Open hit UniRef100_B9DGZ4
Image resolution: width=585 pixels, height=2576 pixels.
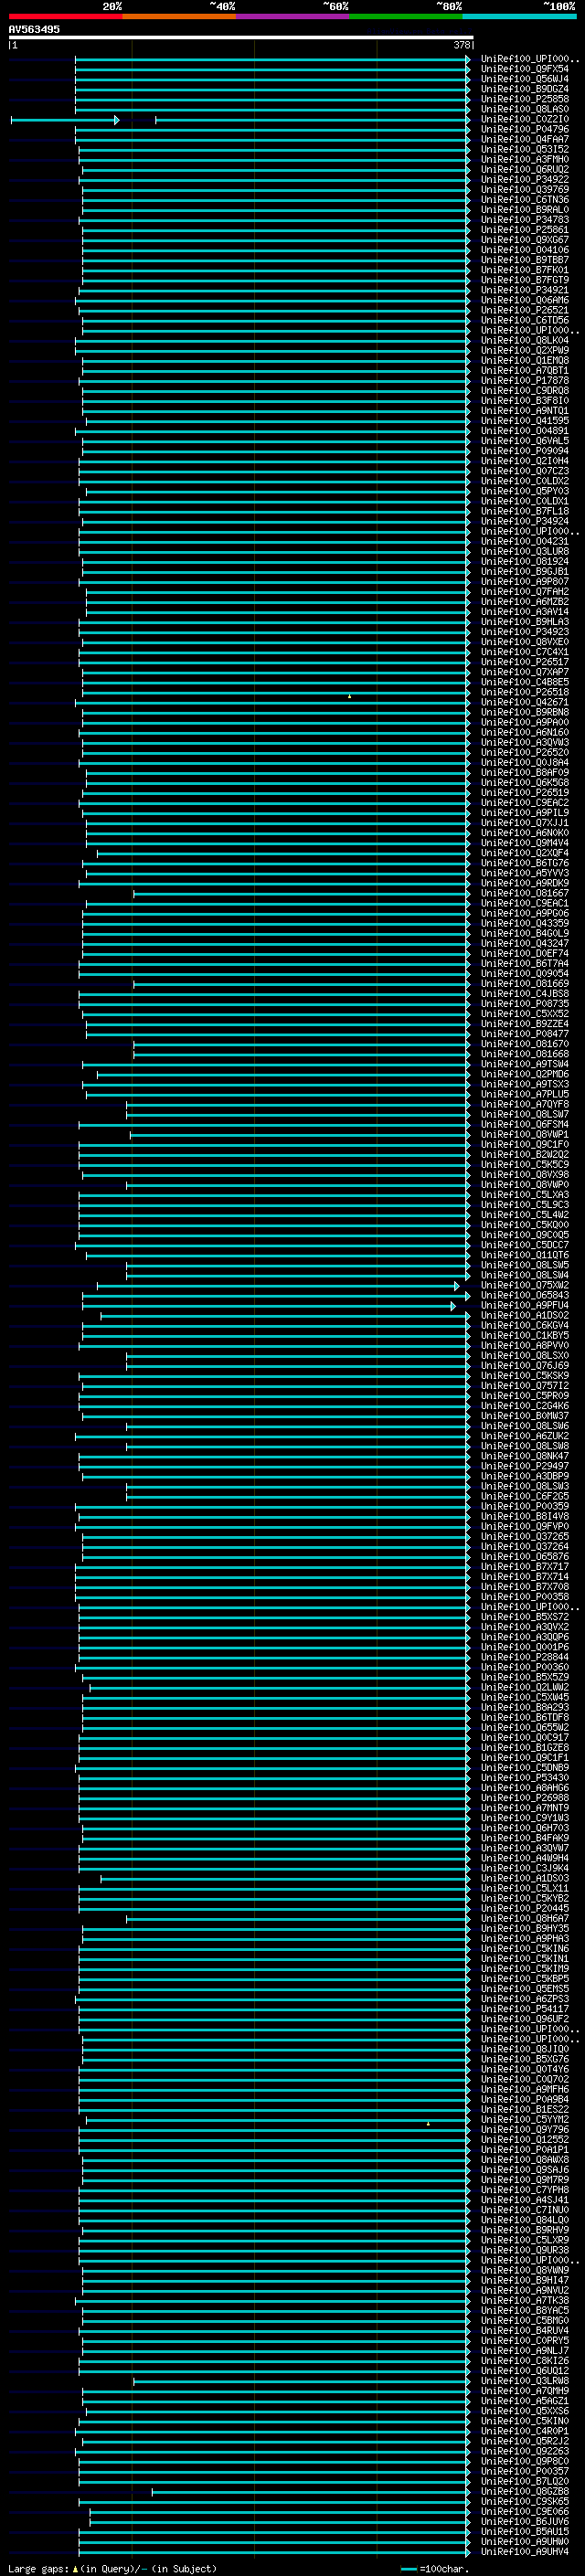click(x=525, y=89)
